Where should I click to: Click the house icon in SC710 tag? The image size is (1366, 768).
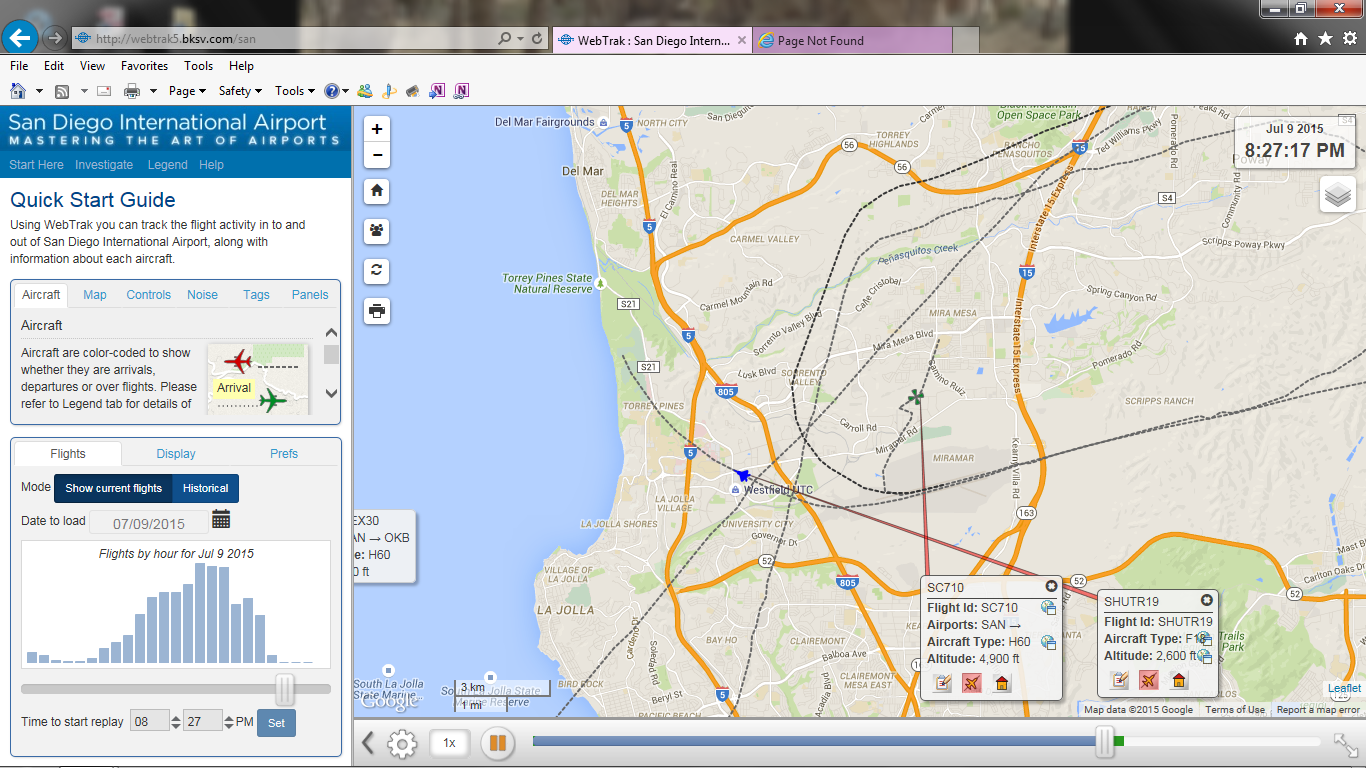click(x=1001, y=683)
